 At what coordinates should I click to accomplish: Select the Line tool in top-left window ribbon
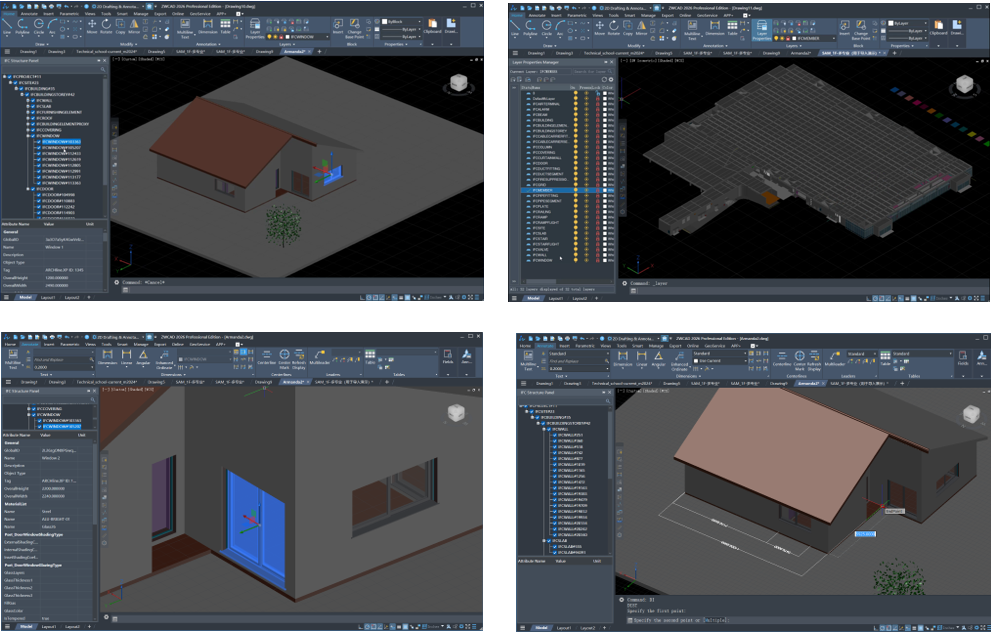click(x=8, y=24)
